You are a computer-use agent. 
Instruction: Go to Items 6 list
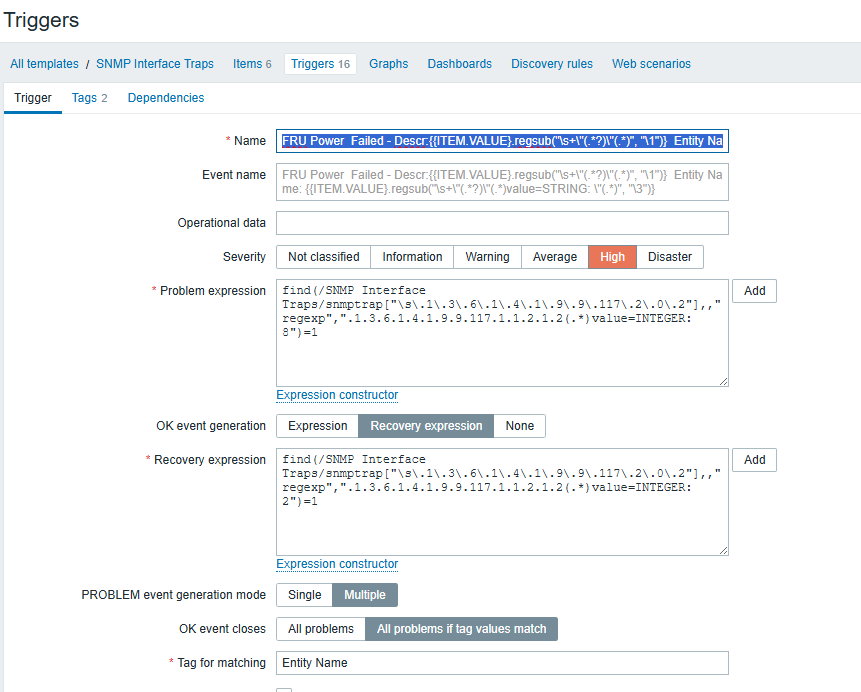tap(252, 64)
